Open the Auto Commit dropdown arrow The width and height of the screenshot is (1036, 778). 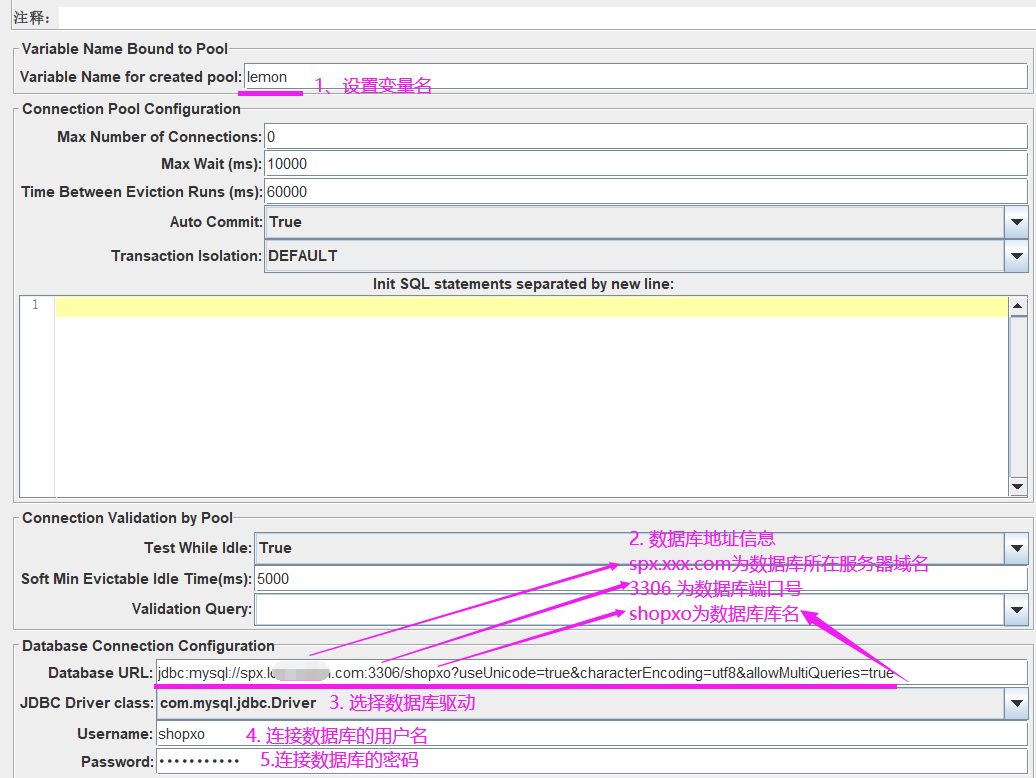[x=1016, y=222]
